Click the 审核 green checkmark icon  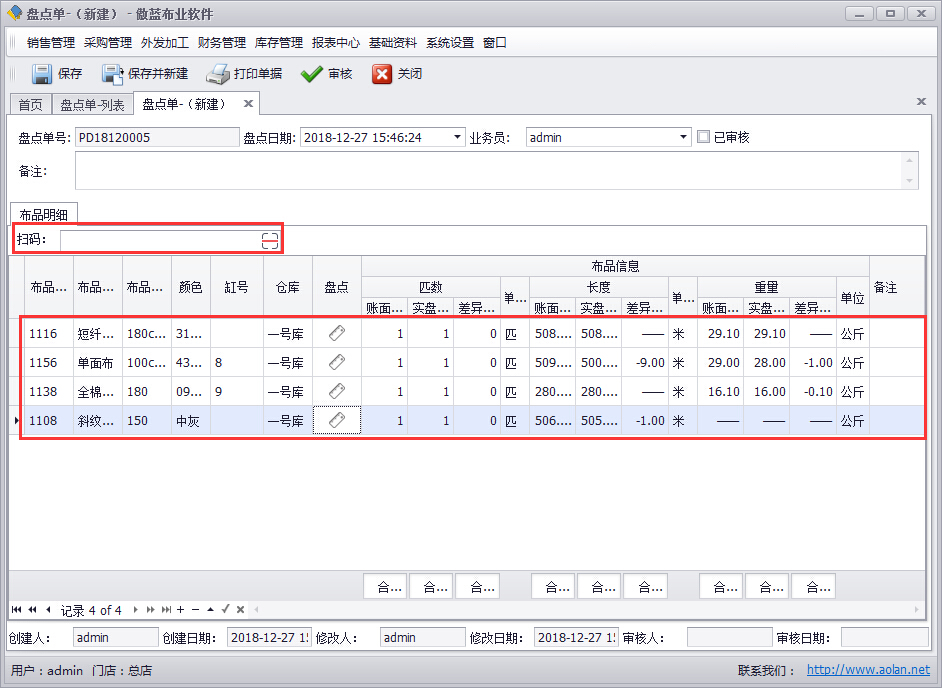(311, 74)
